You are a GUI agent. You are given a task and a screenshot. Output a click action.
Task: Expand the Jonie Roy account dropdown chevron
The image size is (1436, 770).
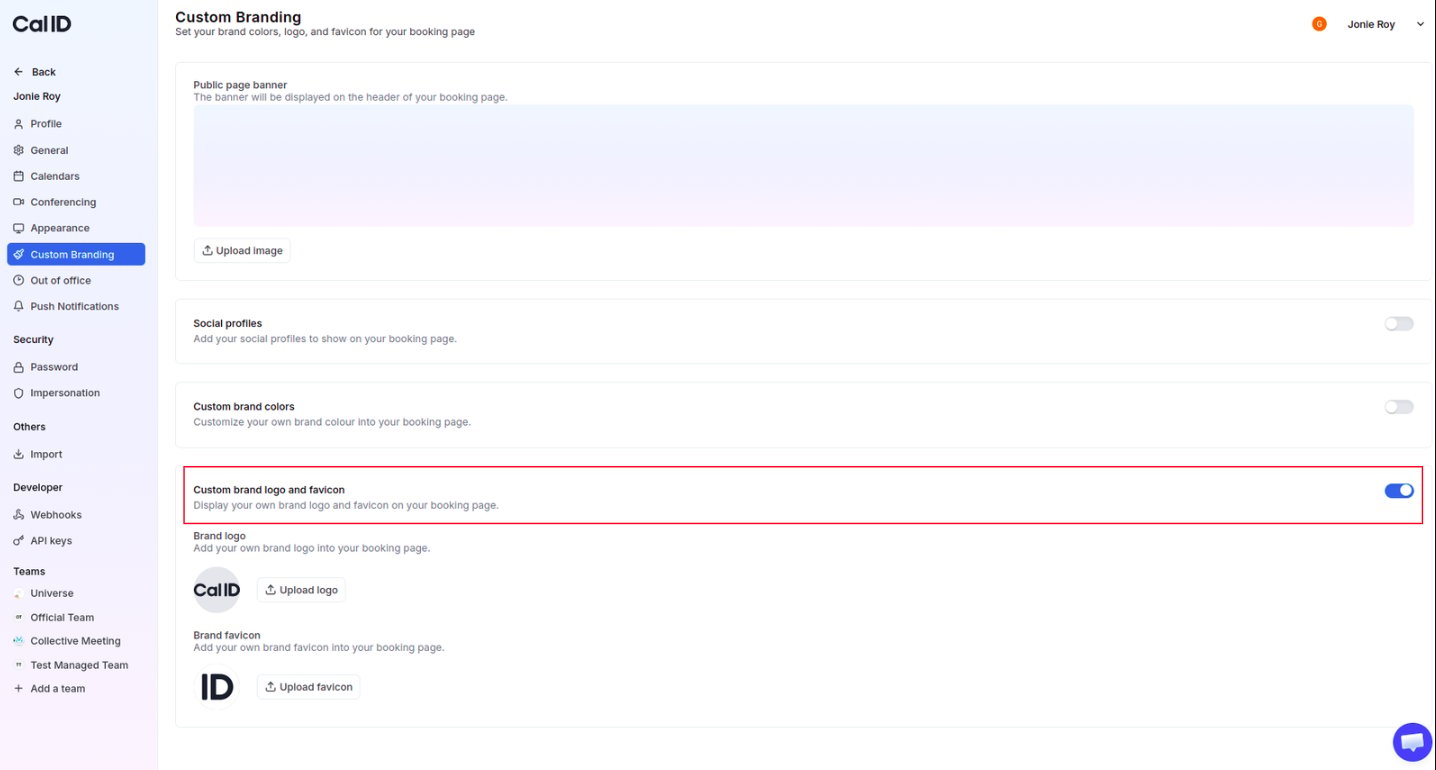point(1420,24)
